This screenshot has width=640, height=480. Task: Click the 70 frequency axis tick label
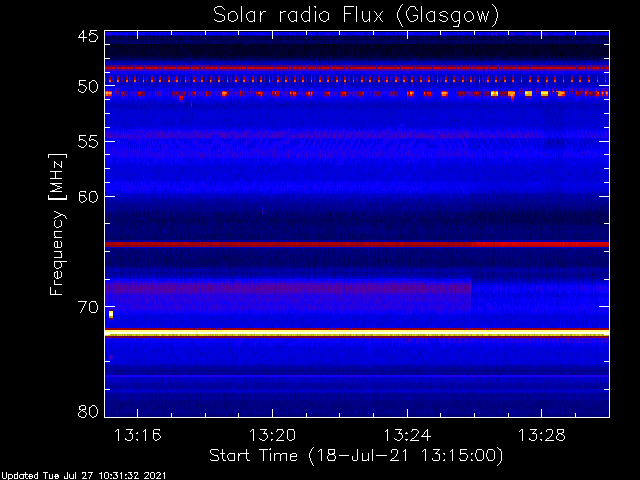pyautogui.click(x=88, y=307)
